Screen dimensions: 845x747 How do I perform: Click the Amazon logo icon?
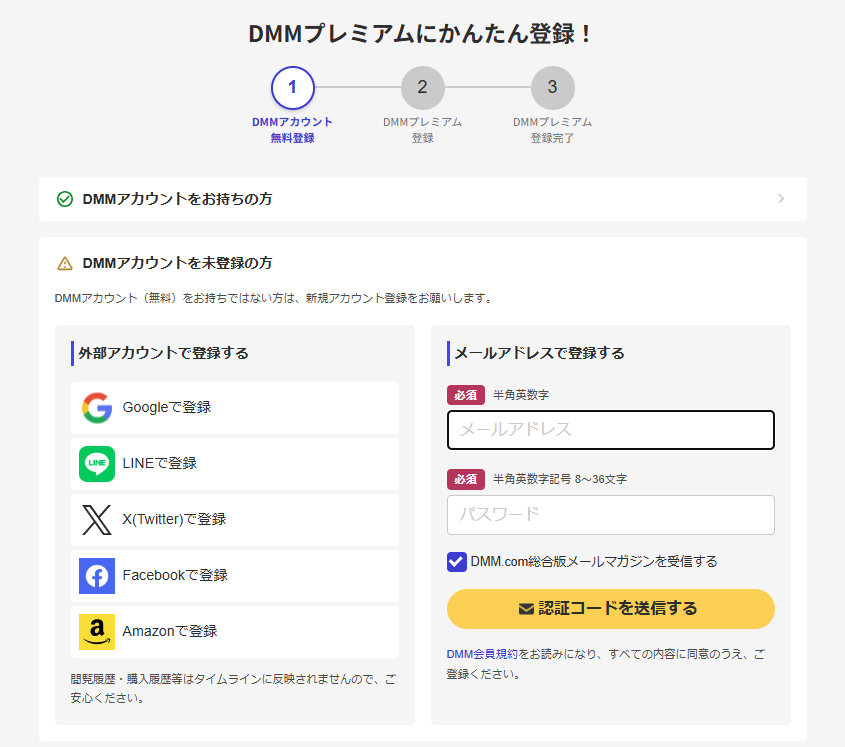[97, 632]
